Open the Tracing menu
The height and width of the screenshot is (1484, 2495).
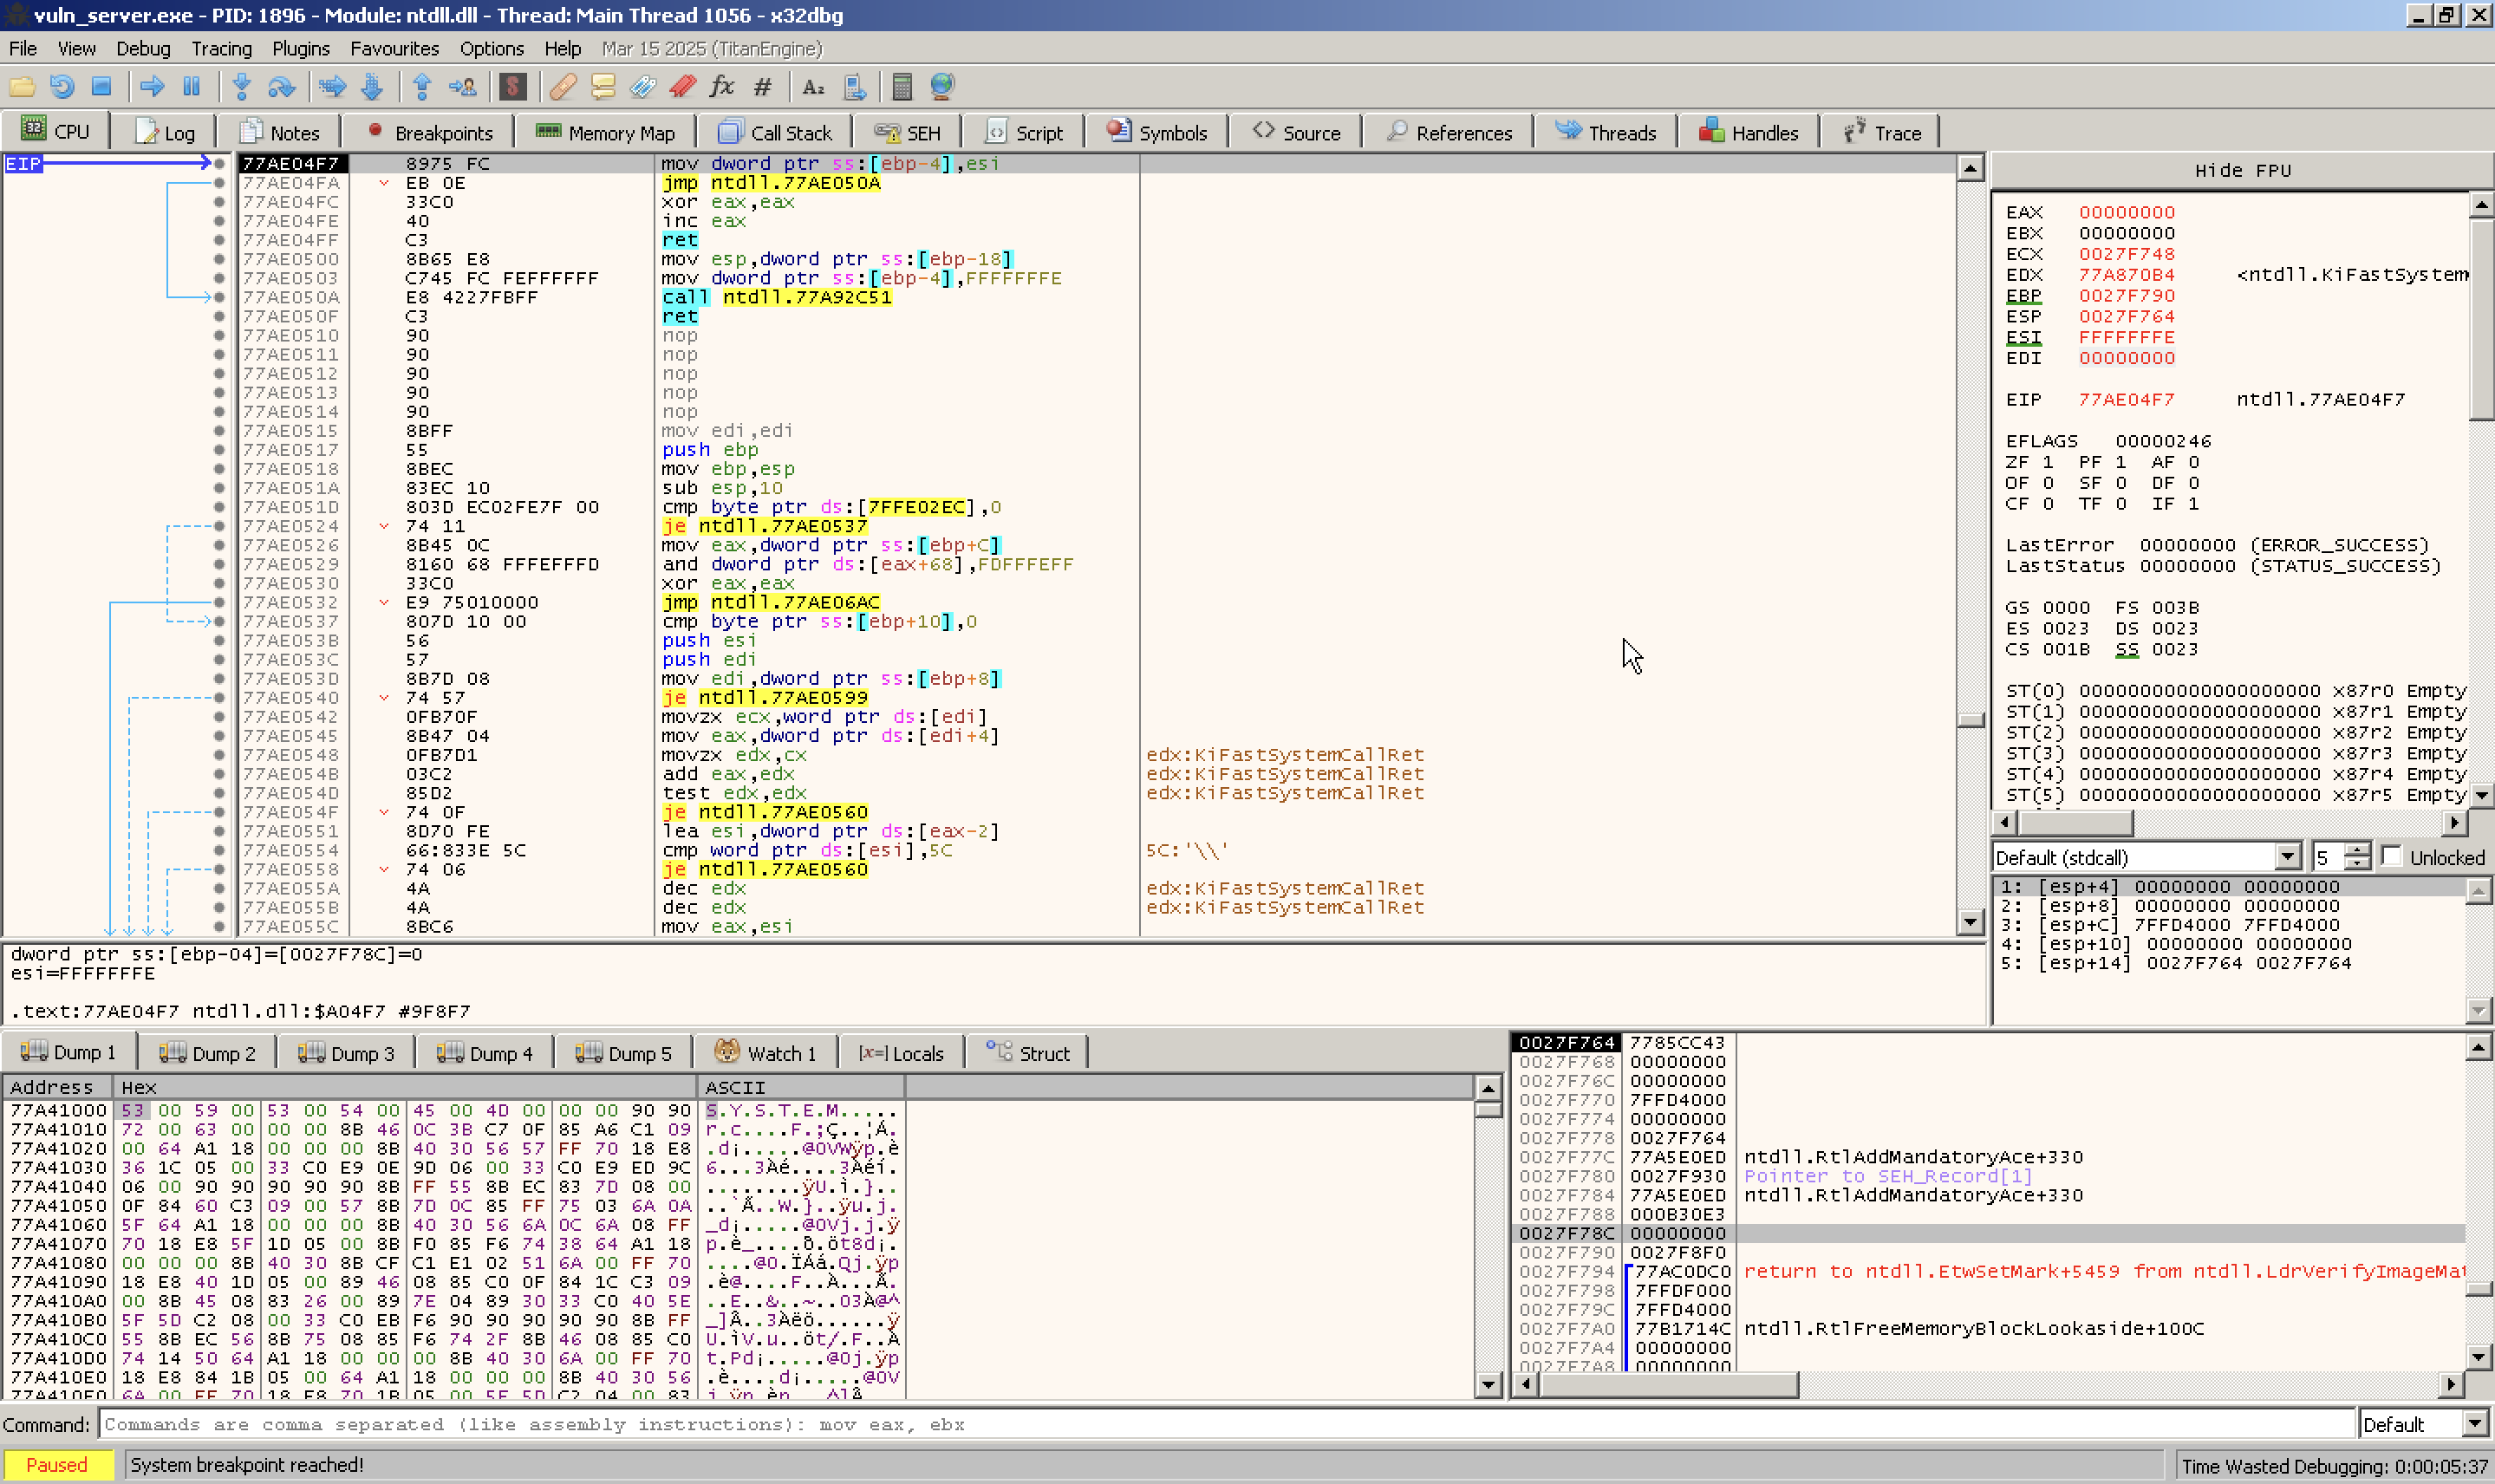(x=222, y=48)
